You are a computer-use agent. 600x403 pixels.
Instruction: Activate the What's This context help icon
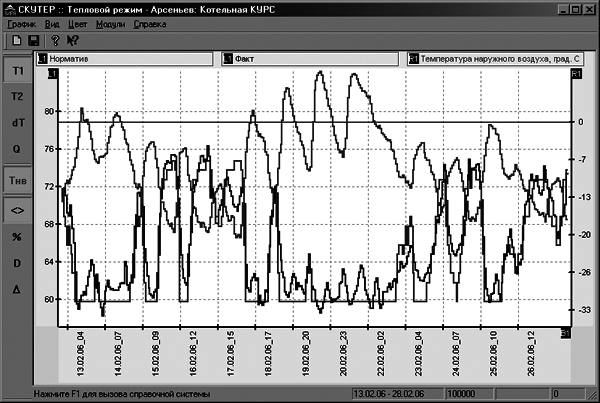(x=72, y=40)
